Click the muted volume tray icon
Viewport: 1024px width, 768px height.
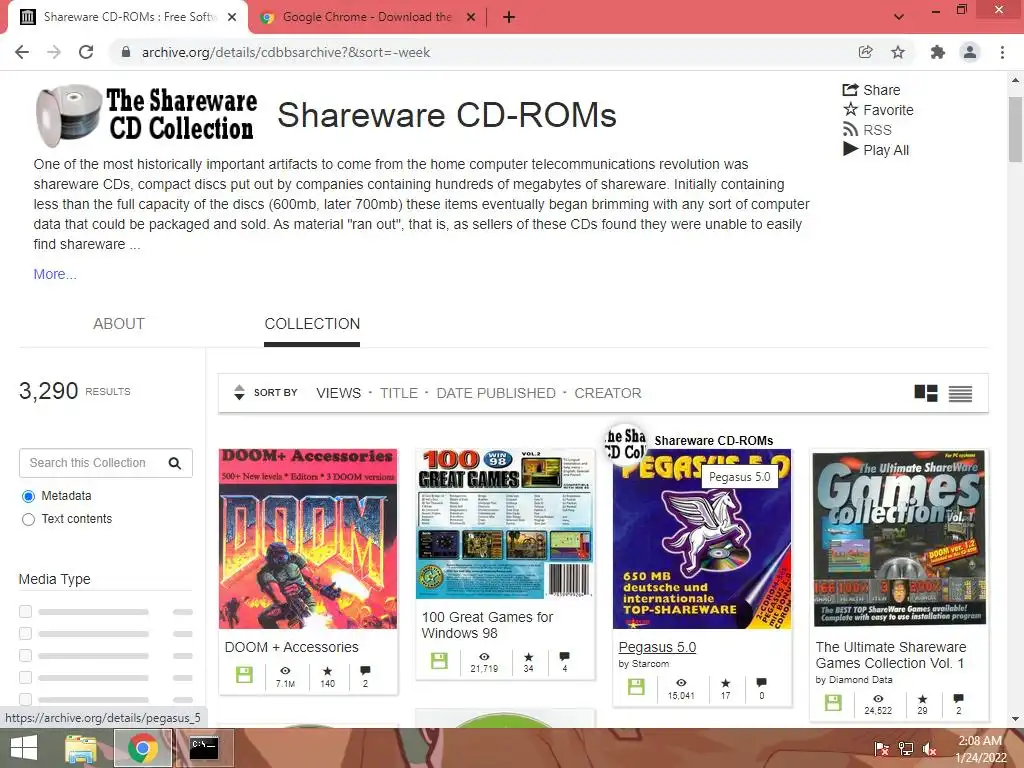pos(929,748)
